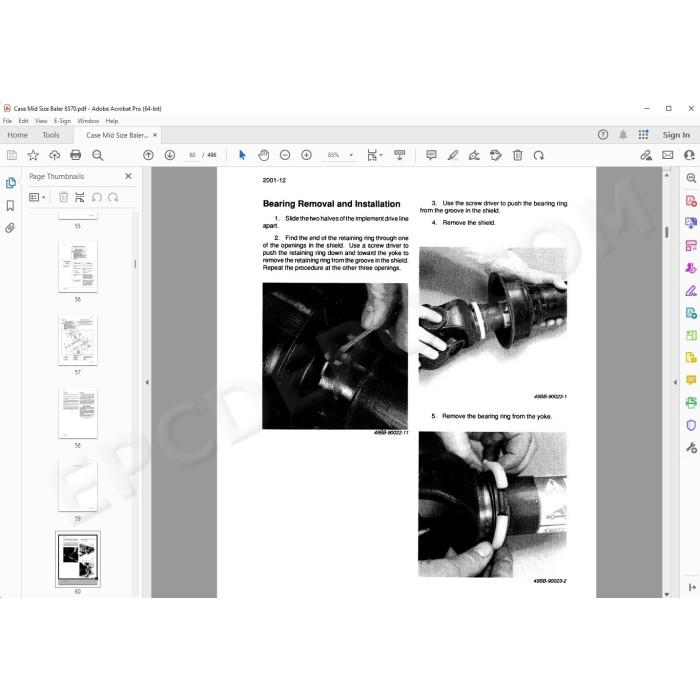
Task: Go to next page arrow
Action: point(170,155)
